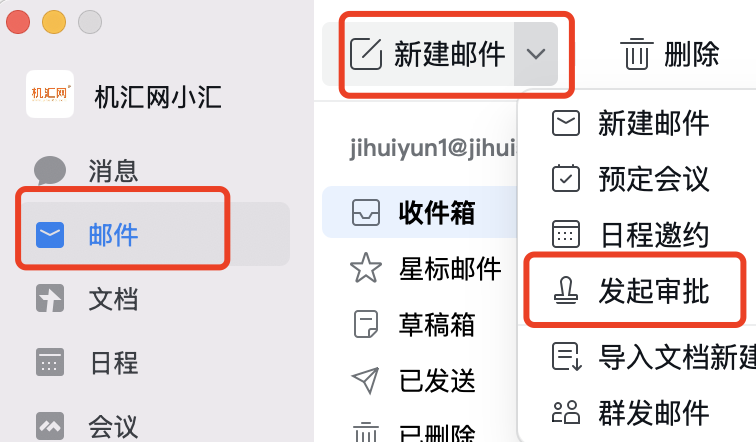
Task: Select 发起审批 stamp menu entry
Action: pyautogui.click(x=636, y=291)
